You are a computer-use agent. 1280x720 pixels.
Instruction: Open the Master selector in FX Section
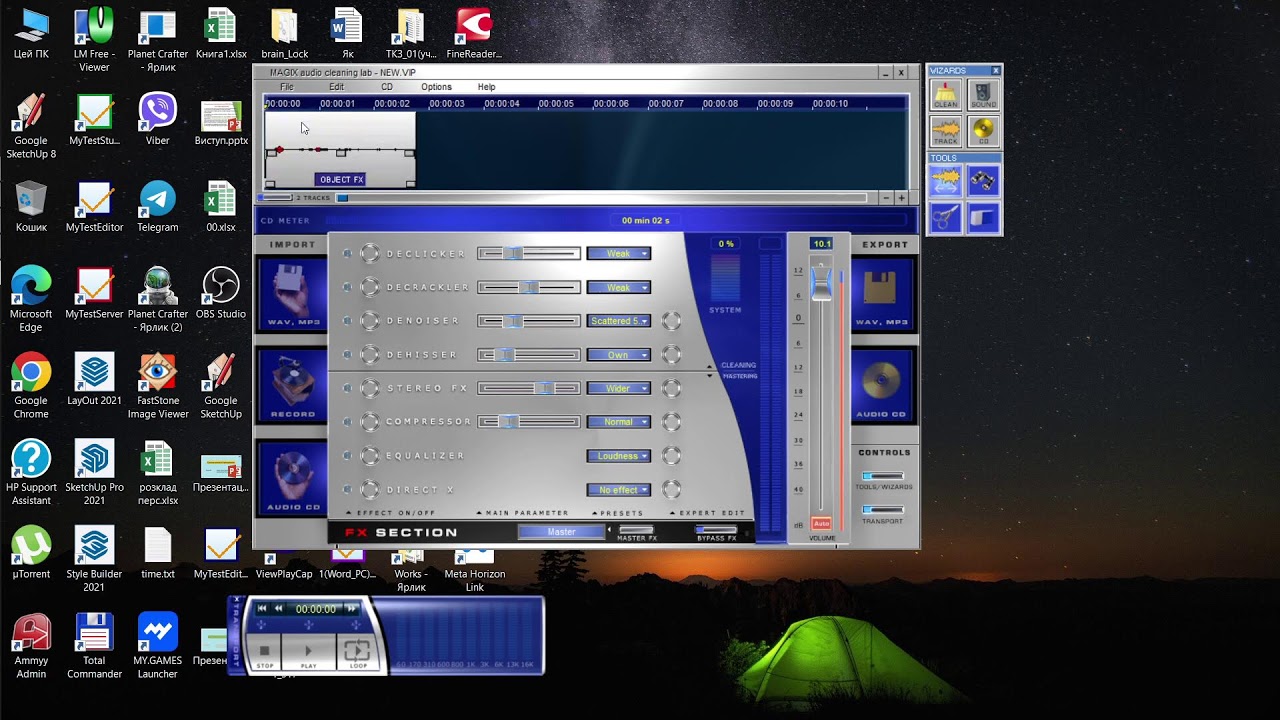tap(562, 532)
